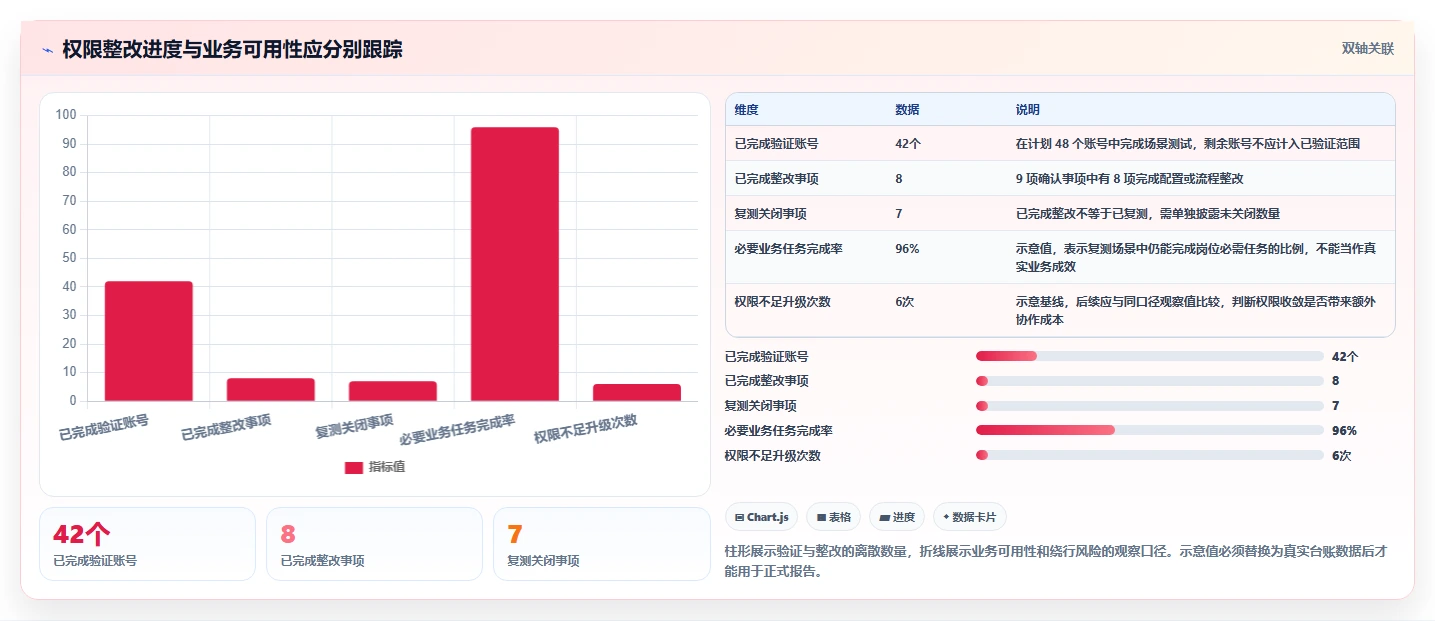Viewport: 1435px width, 621px height.
Task: Click the 42个 summary card
Action: tap(148, 544)
